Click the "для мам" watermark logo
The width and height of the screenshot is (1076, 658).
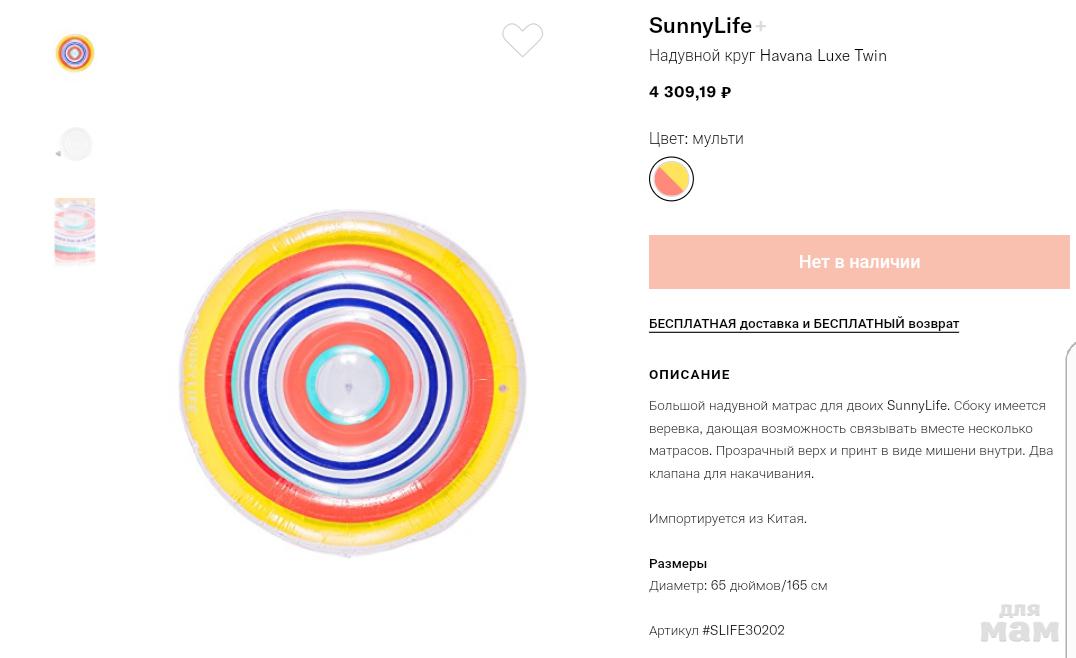click(1019, 622)
